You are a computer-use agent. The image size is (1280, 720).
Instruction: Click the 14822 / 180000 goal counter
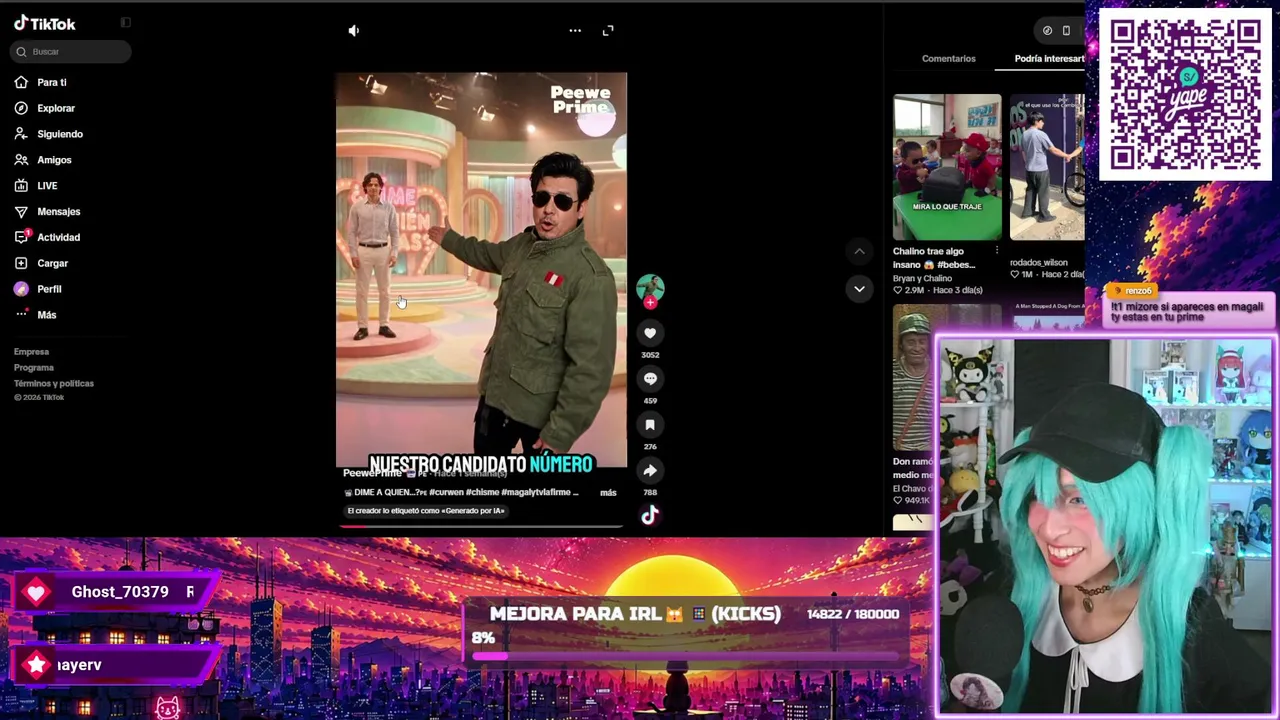click(x=853, y=614)
